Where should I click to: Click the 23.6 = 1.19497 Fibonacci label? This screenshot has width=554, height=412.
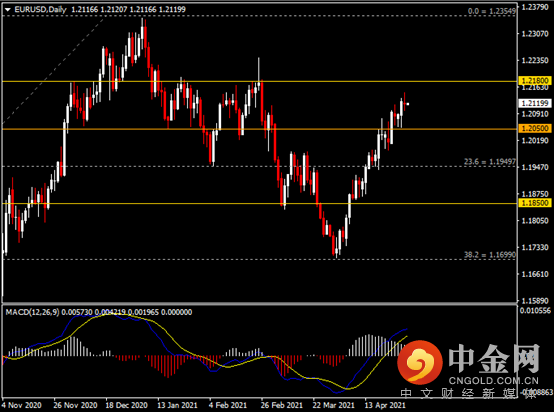490,162
